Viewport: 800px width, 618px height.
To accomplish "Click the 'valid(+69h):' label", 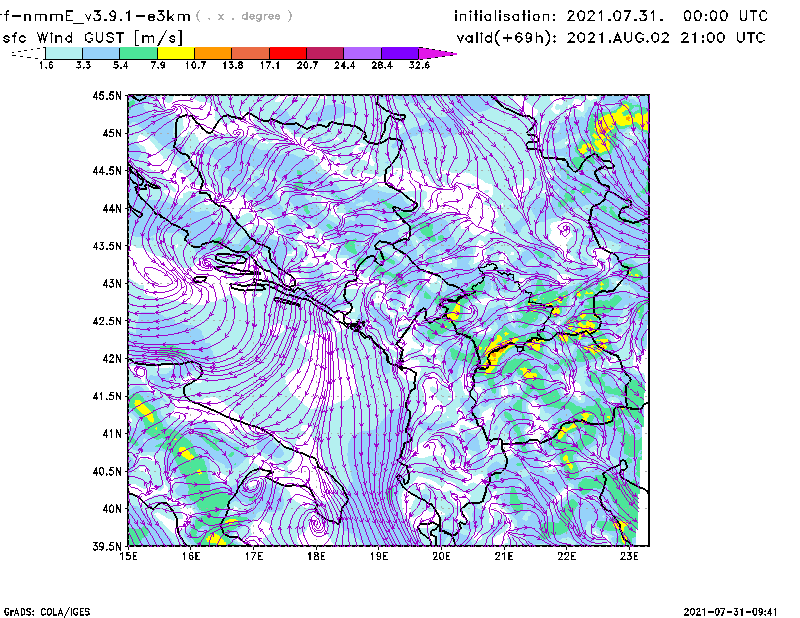I will coord(507,38).
